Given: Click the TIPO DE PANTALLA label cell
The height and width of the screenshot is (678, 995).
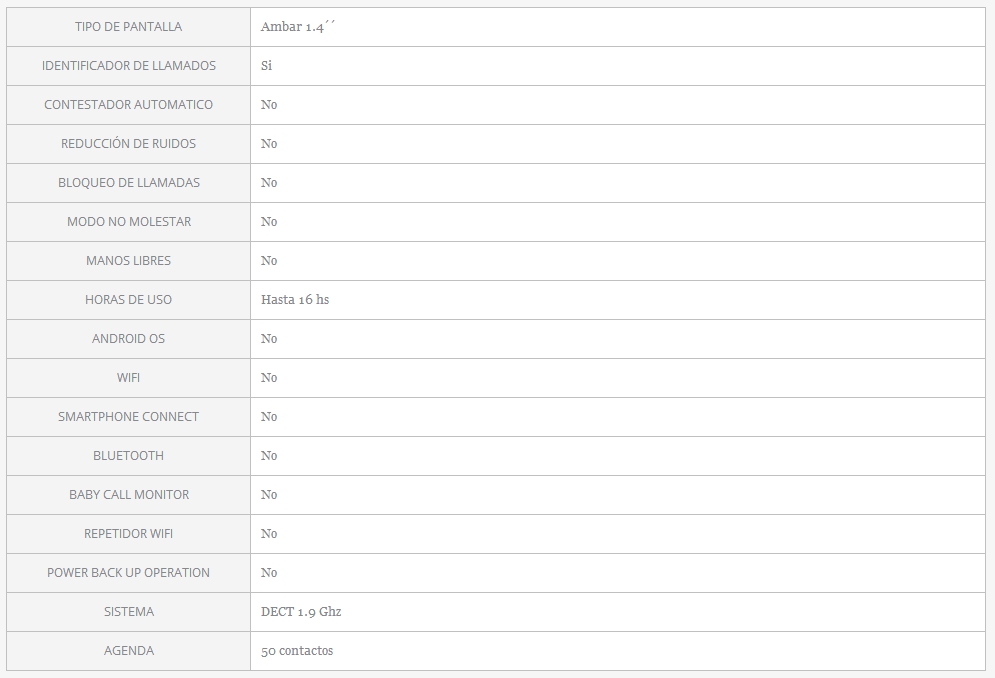Looking at the screenshot, I should point(128,27).
